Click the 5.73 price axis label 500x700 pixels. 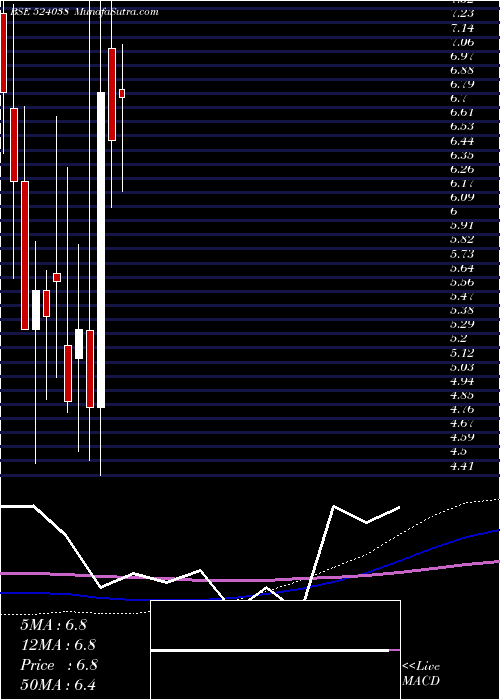tap(462, 254)
